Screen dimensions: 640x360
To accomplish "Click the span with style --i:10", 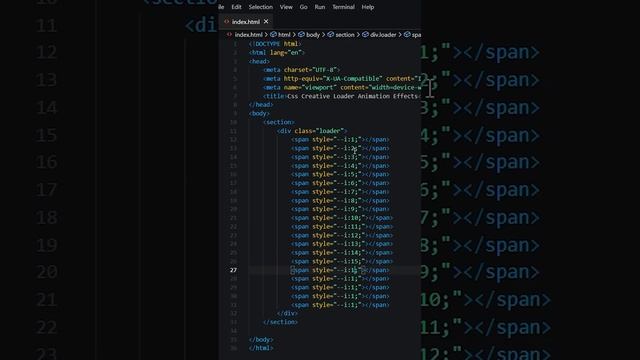I will 342,218.
